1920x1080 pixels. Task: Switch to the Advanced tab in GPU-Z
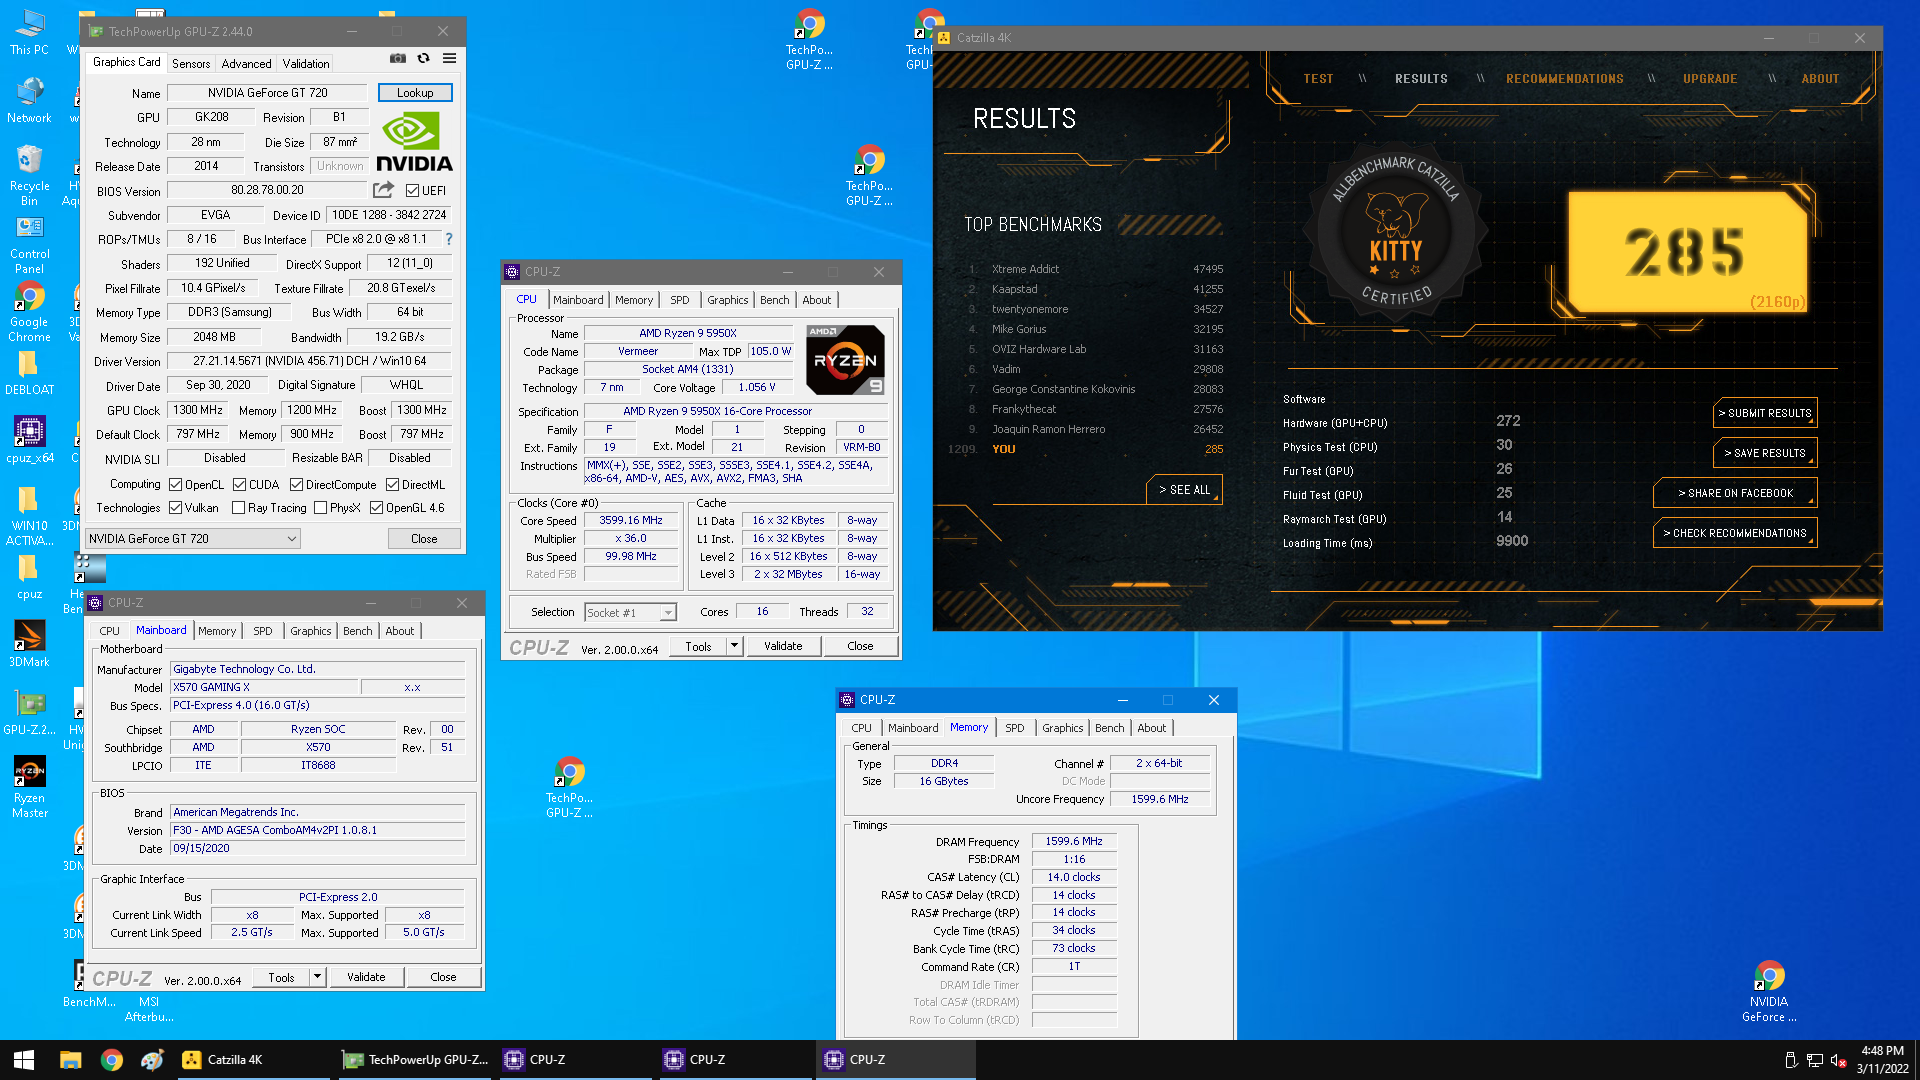(x=246, y=63)
